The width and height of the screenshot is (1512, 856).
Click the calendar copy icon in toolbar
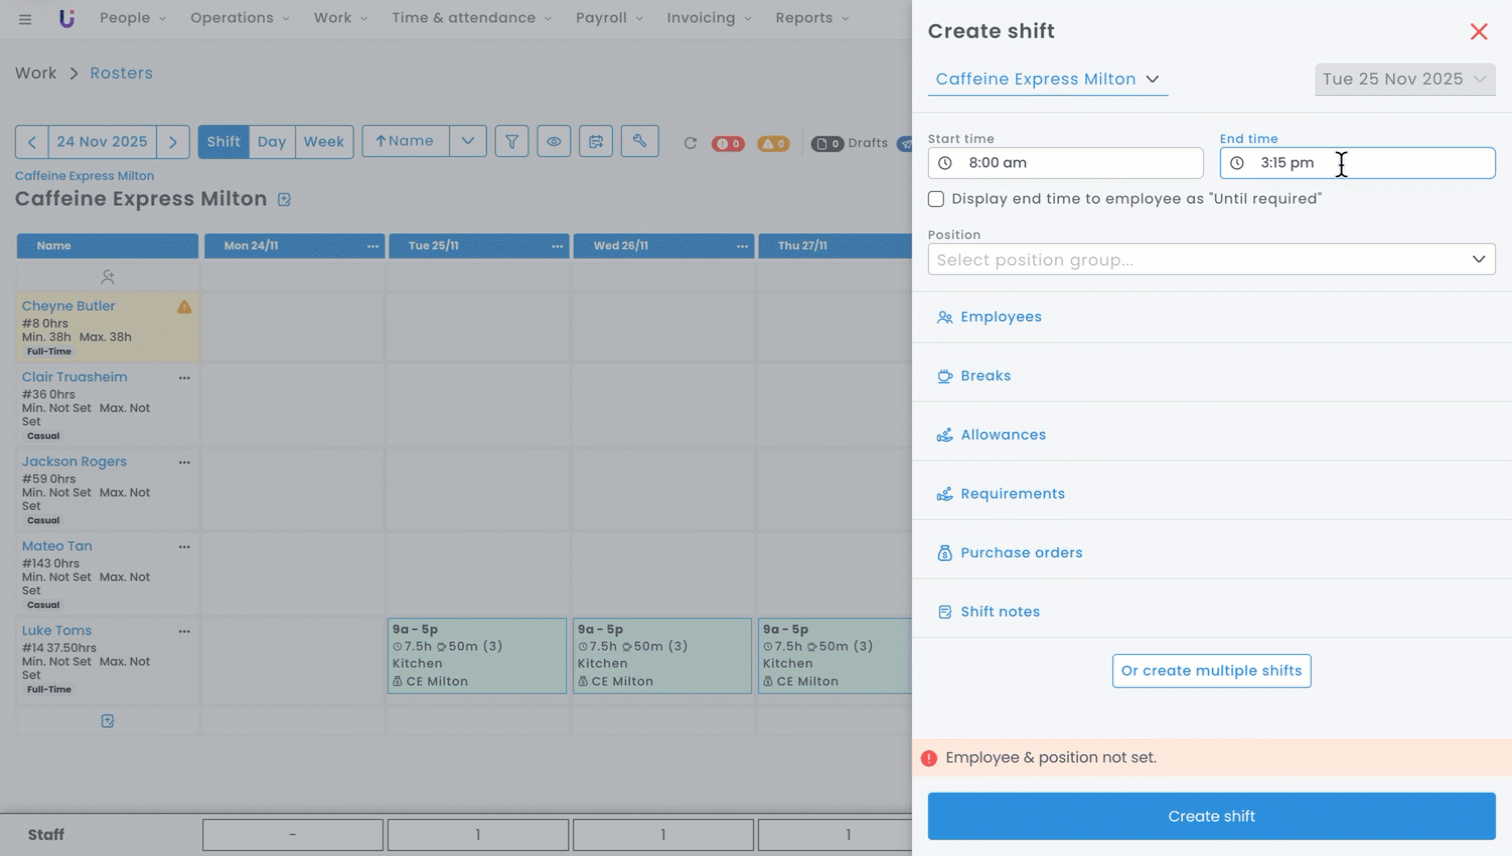(596, 142)
